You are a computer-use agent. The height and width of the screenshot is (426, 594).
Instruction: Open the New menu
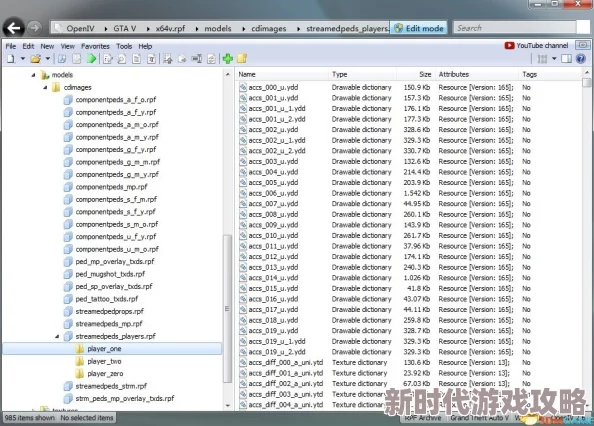point(47,46)
